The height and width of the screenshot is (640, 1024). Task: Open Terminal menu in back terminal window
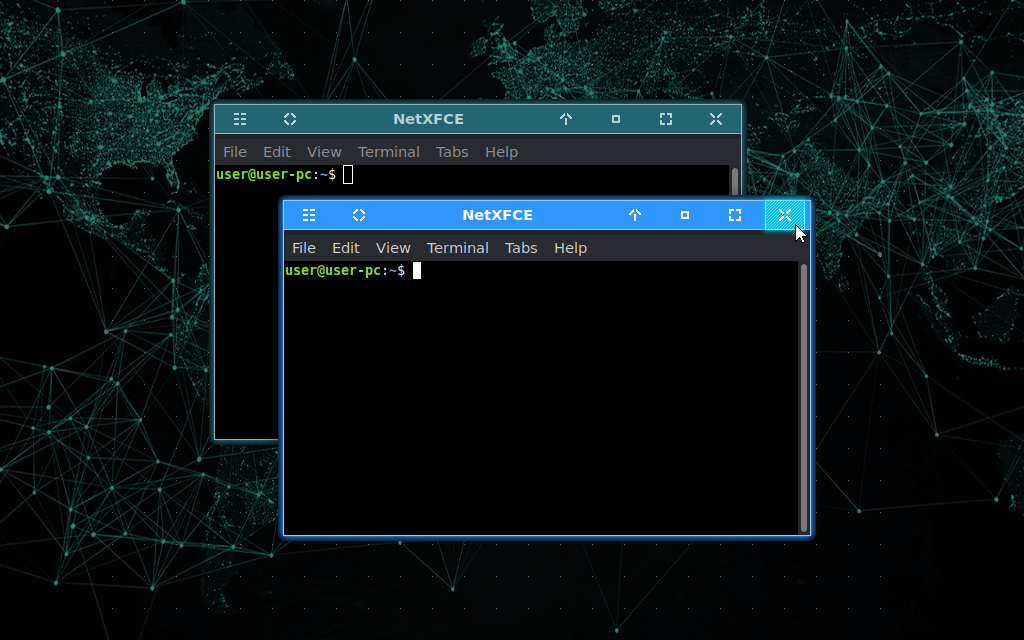(x=389, y=152)
